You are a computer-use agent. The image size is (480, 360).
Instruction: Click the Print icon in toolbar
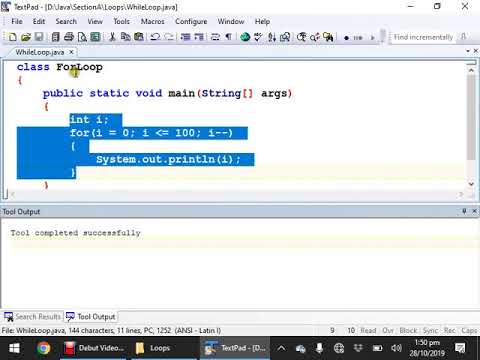[69, 37]
